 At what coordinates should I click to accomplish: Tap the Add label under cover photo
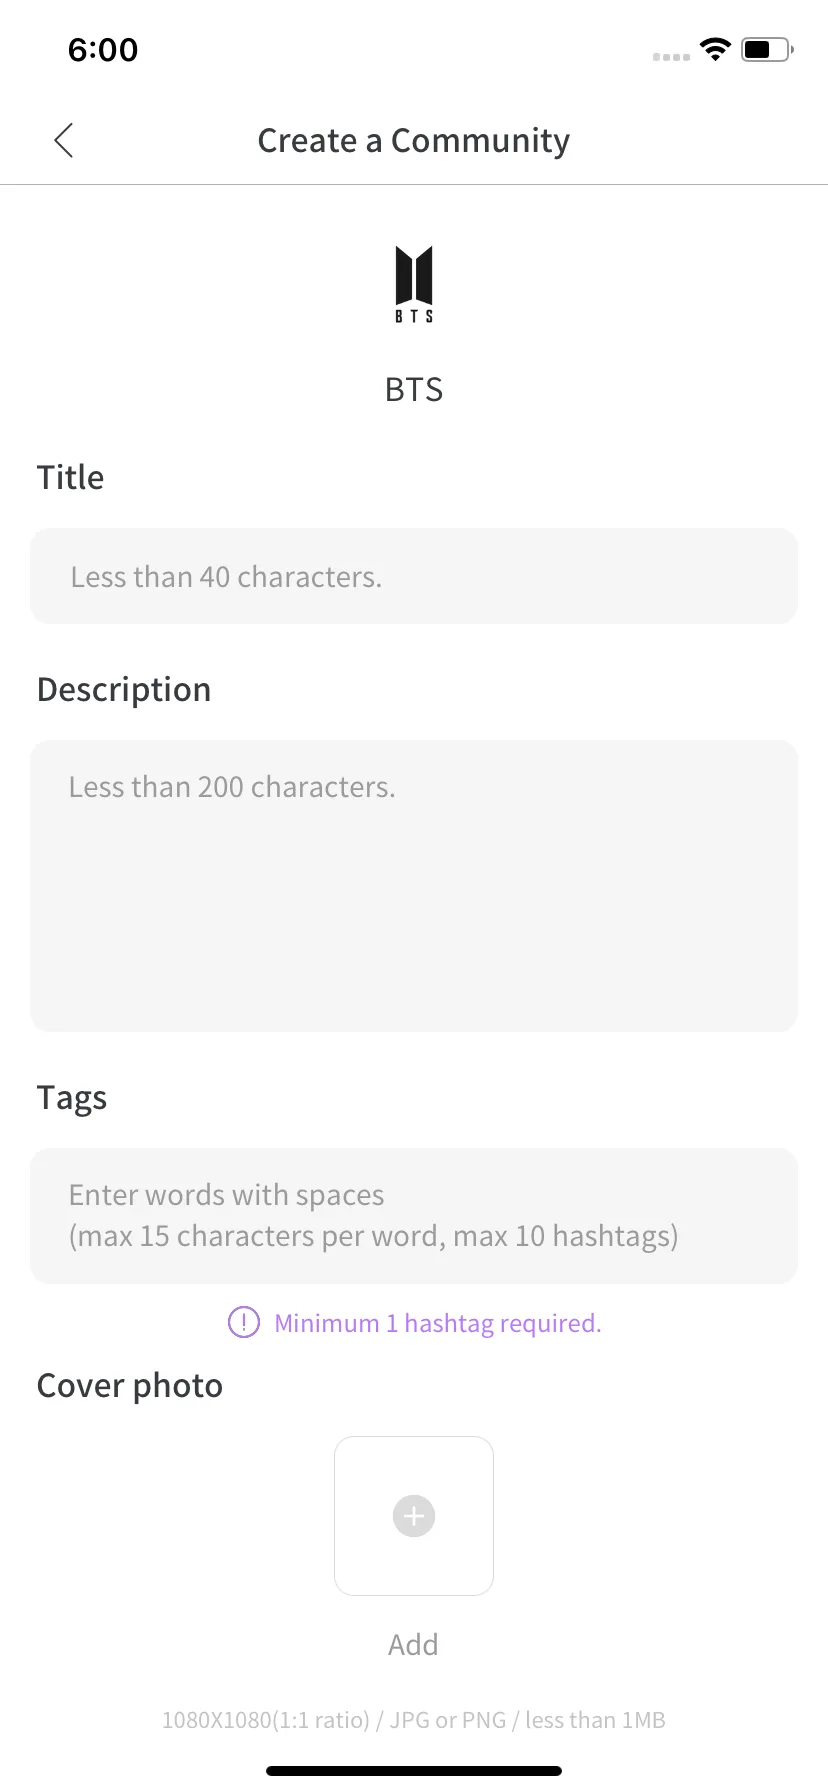[413, 1645]
